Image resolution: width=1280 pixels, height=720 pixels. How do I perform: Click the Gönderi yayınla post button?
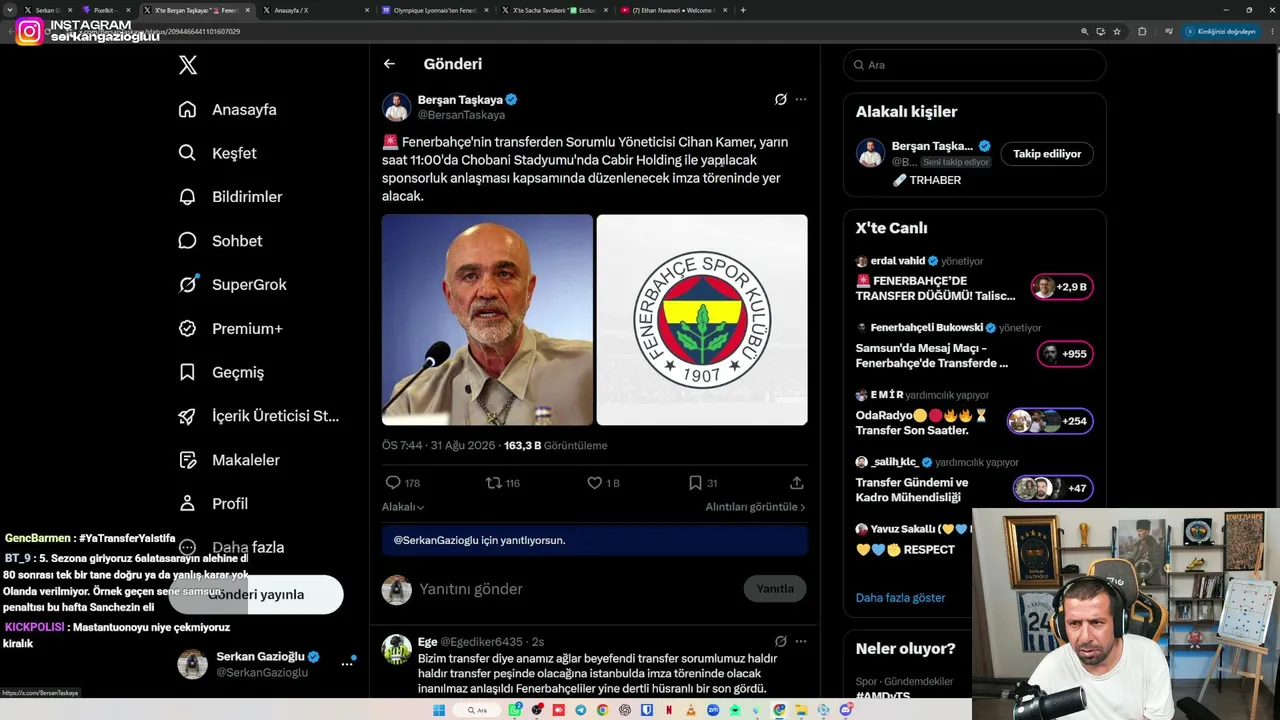point(256,594)
